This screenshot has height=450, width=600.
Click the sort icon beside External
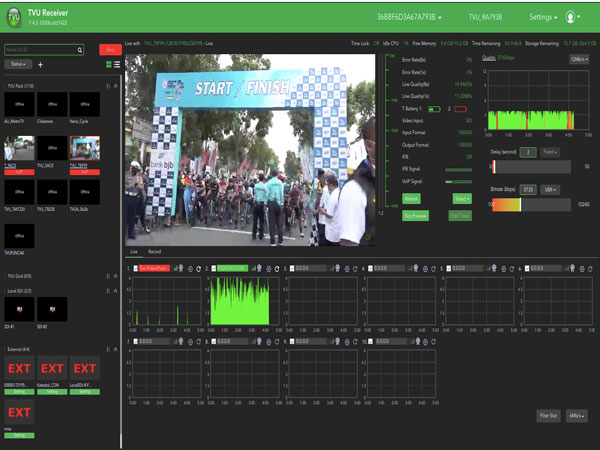(x=108, y=349)
